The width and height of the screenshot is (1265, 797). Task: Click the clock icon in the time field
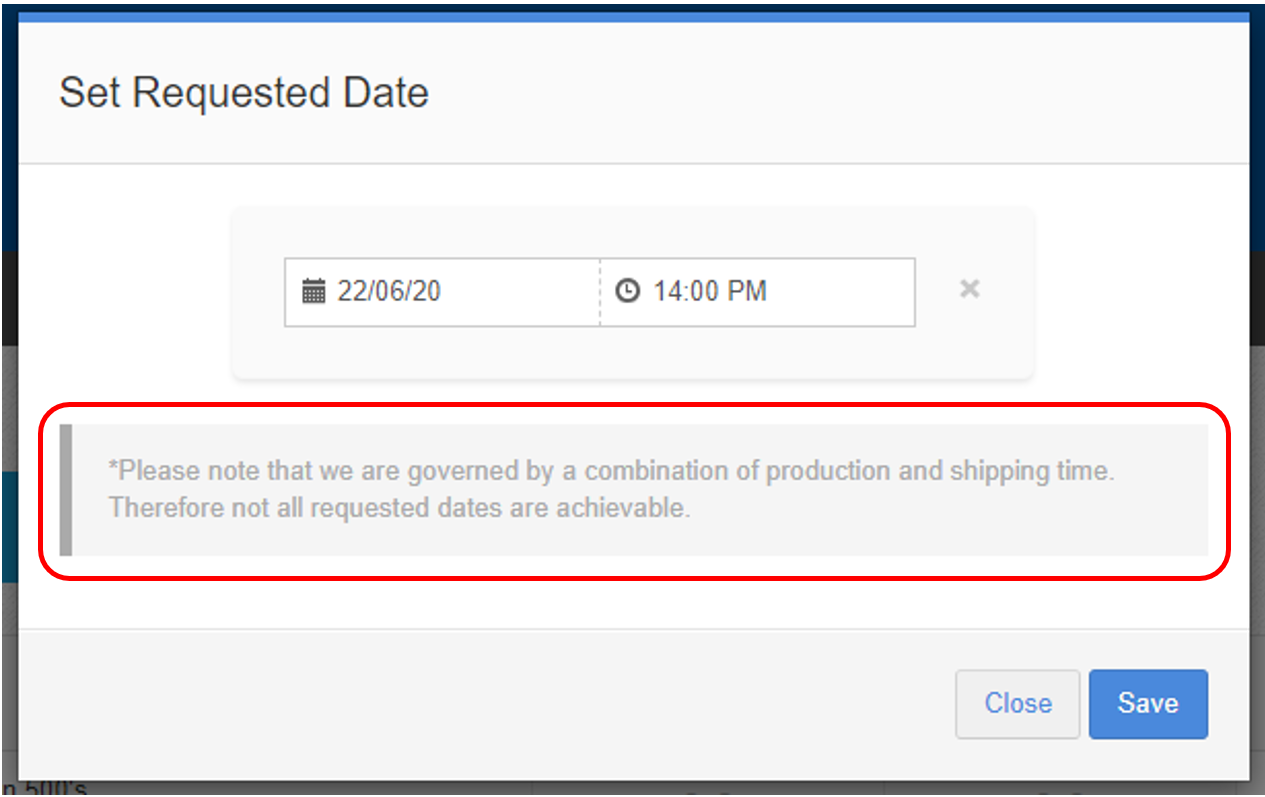tap(627, 292)
